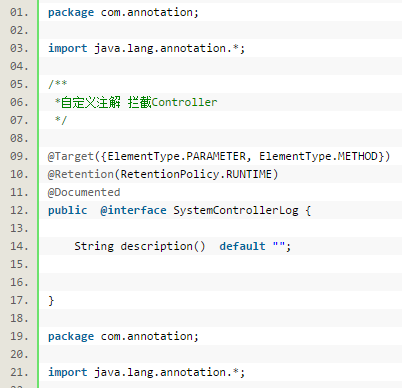Viewport: 402px width, 388px height.
Task: Click line number 21 in the gutter
Action: pos(19,372)
